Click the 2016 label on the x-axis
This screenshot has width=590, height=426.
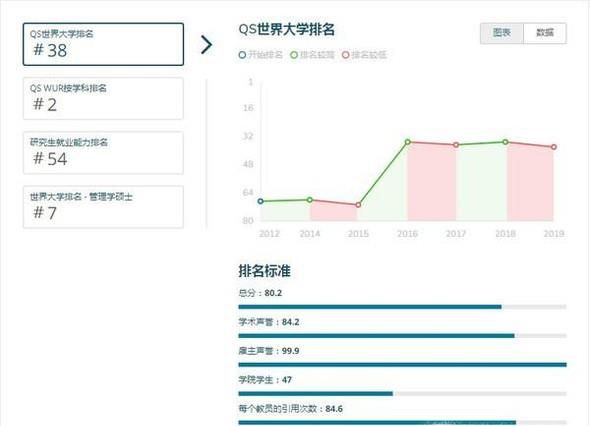[x=408, y=234]
